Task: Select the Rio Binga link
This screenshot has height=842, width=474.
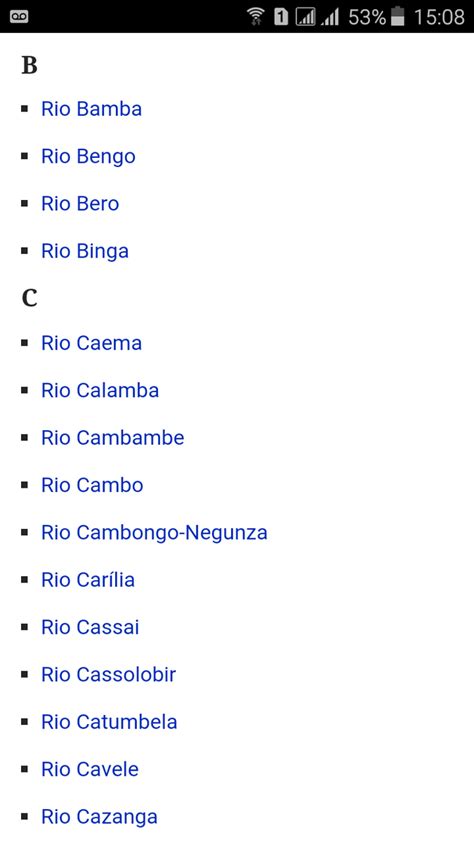Action: pyautogui.click(x=85, y=251)
